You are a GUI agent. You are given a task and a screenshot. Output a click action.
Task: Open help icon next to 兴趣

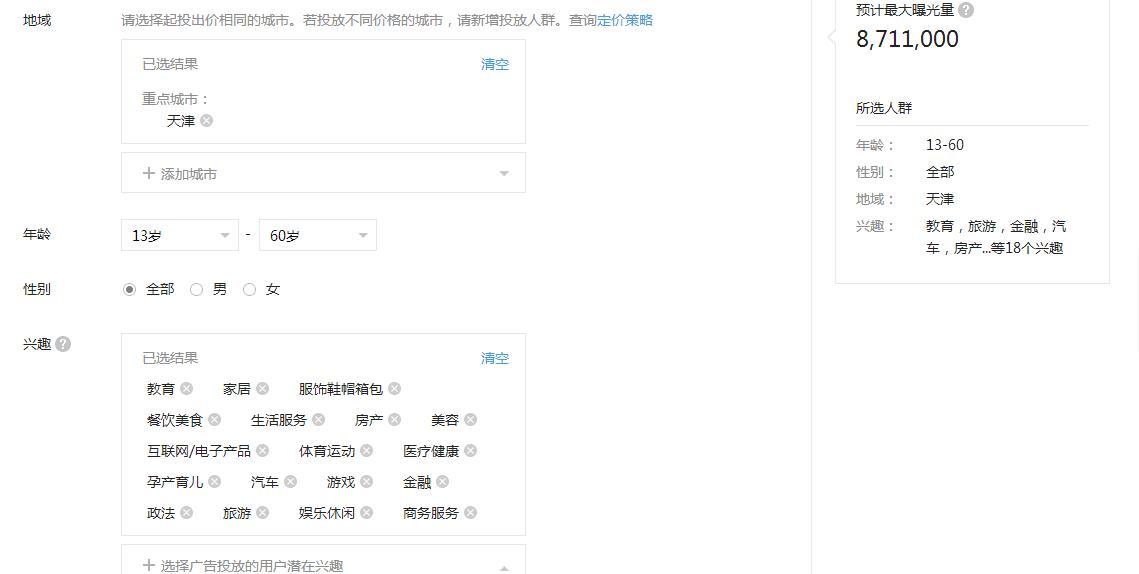(x=63, y=344)
